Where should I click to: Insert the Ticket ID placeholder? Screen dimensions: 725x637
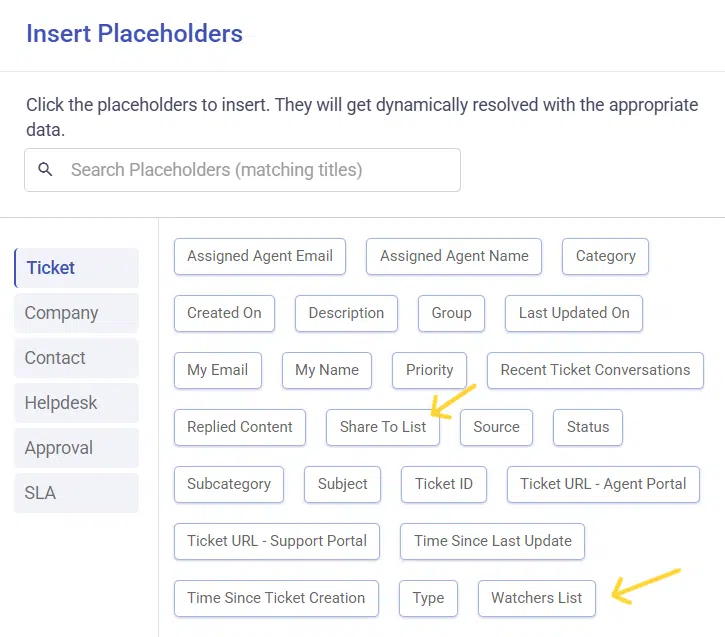click(444, 484)
